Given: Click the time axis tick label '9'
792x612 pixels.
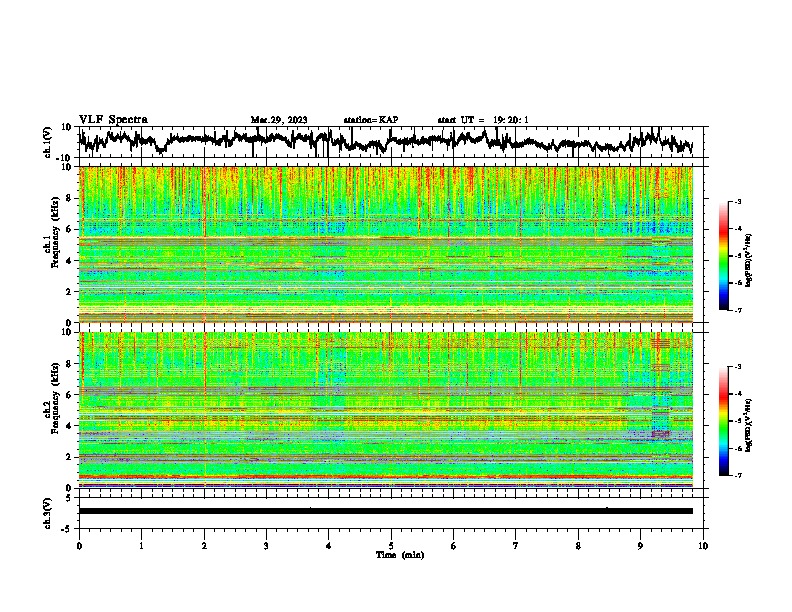Looking at the screenshot, I should click(640, 546).
